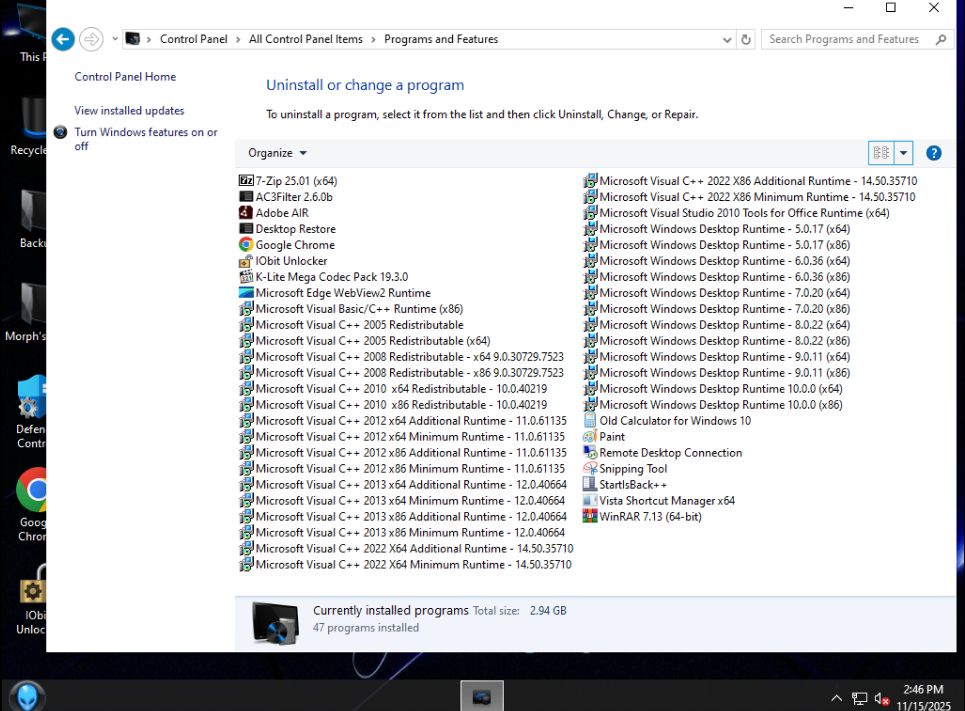Refresh the Programs and Features list
Screen dimensions: 965x711
coord(746,40)
